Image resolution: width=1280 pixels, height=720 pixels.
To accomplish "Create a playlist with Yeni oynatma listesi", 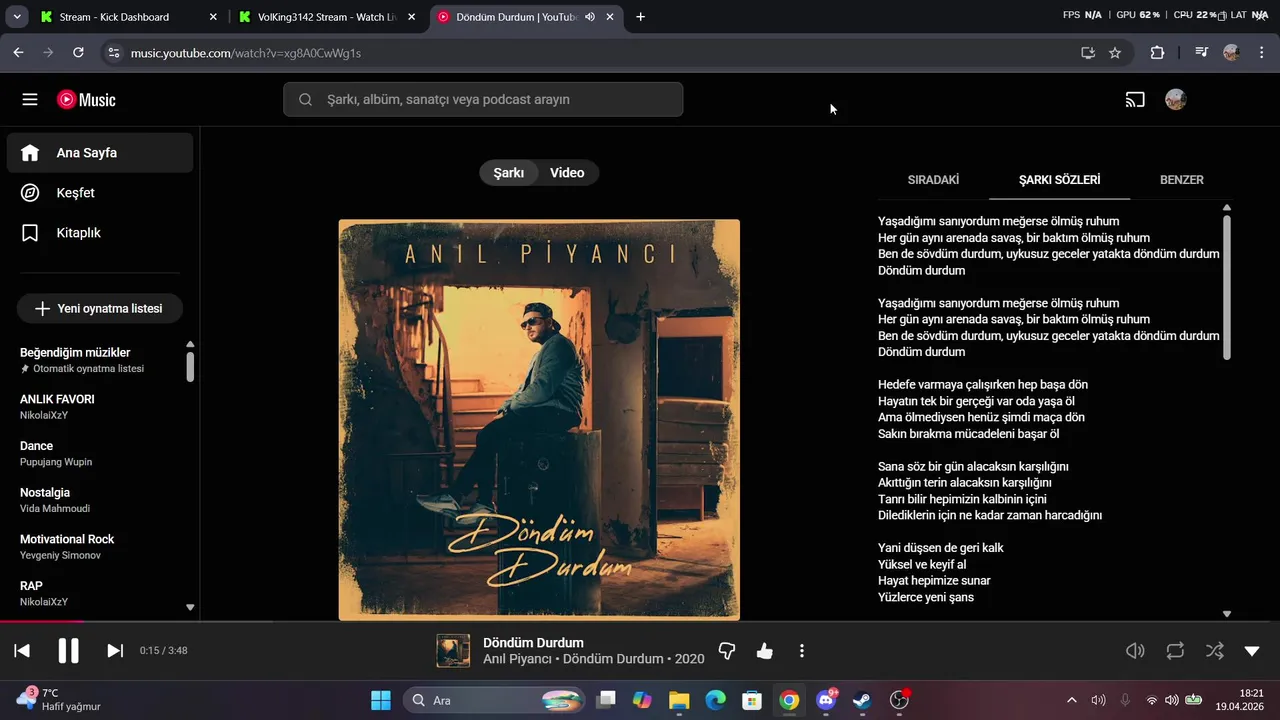I will [x=99, y=309].
